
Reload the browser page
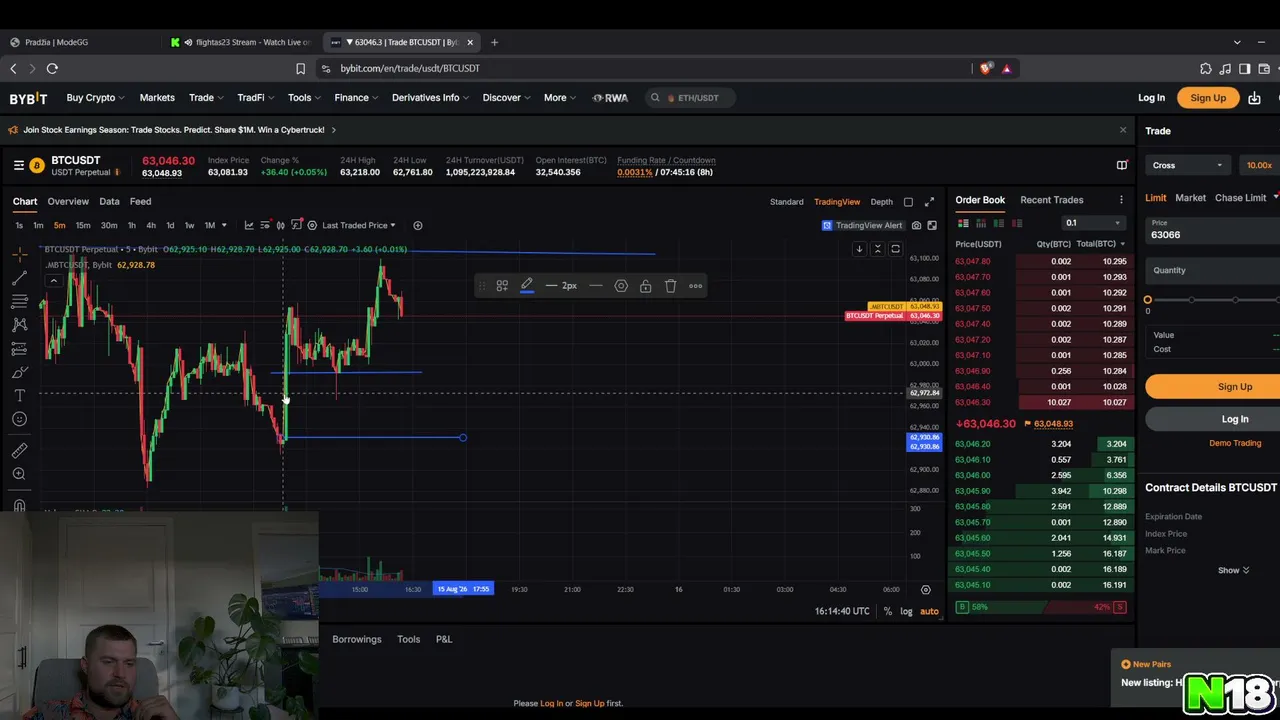52,68
